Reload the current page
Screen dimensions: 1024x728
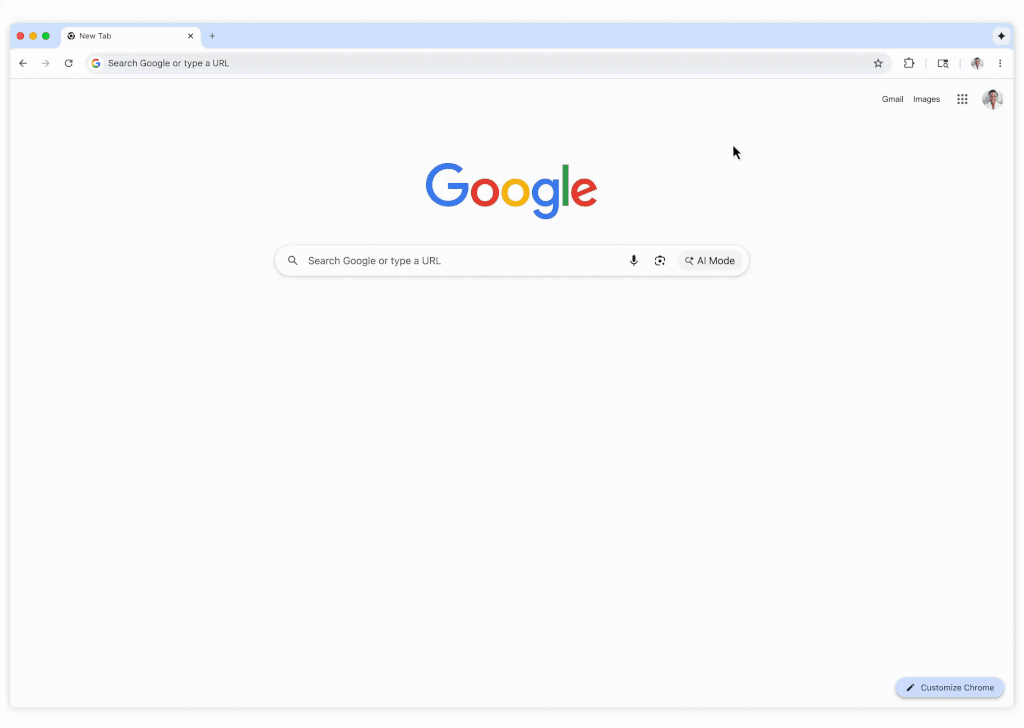click(x=69, y=63)
